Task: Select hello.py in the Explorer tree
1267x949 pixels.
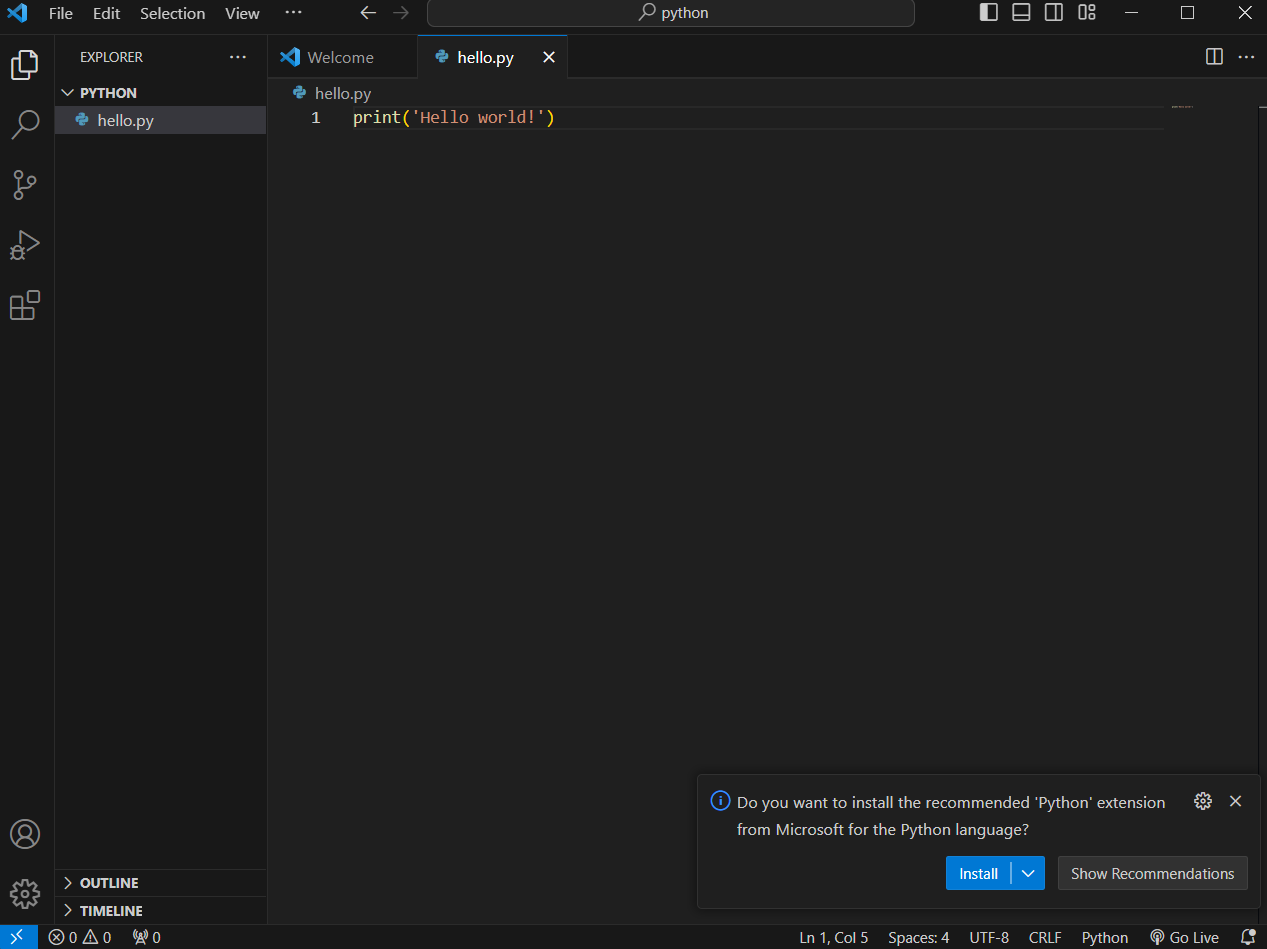Action: 161,120
